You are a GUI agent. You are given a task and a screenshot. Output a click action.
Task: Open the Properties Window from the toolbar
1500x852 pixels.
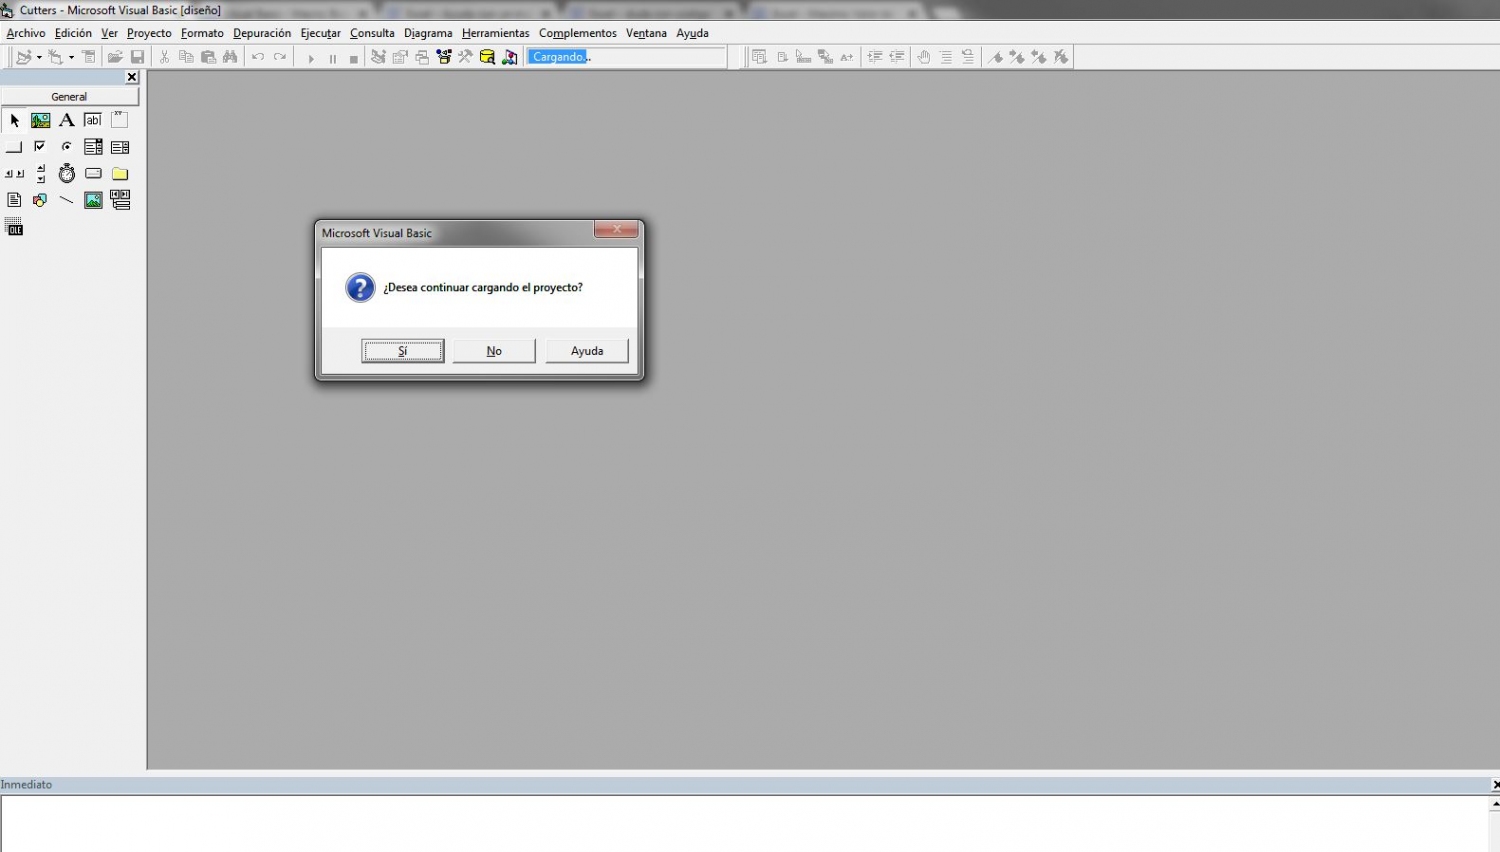[400, 57]
